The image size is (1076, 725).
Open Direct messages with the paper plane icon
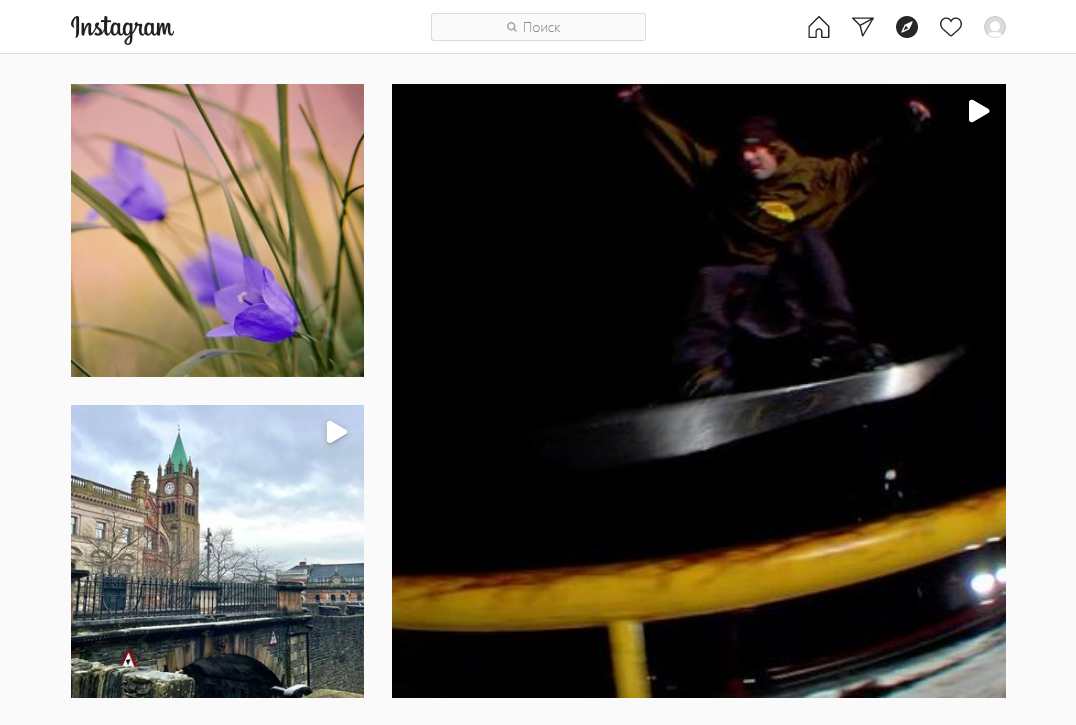pos(862,27)
